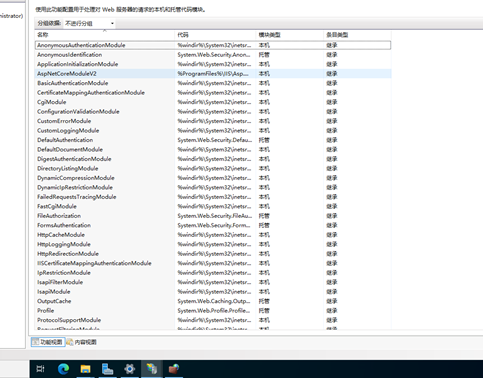Open File Explorer from taskbar

85,369
